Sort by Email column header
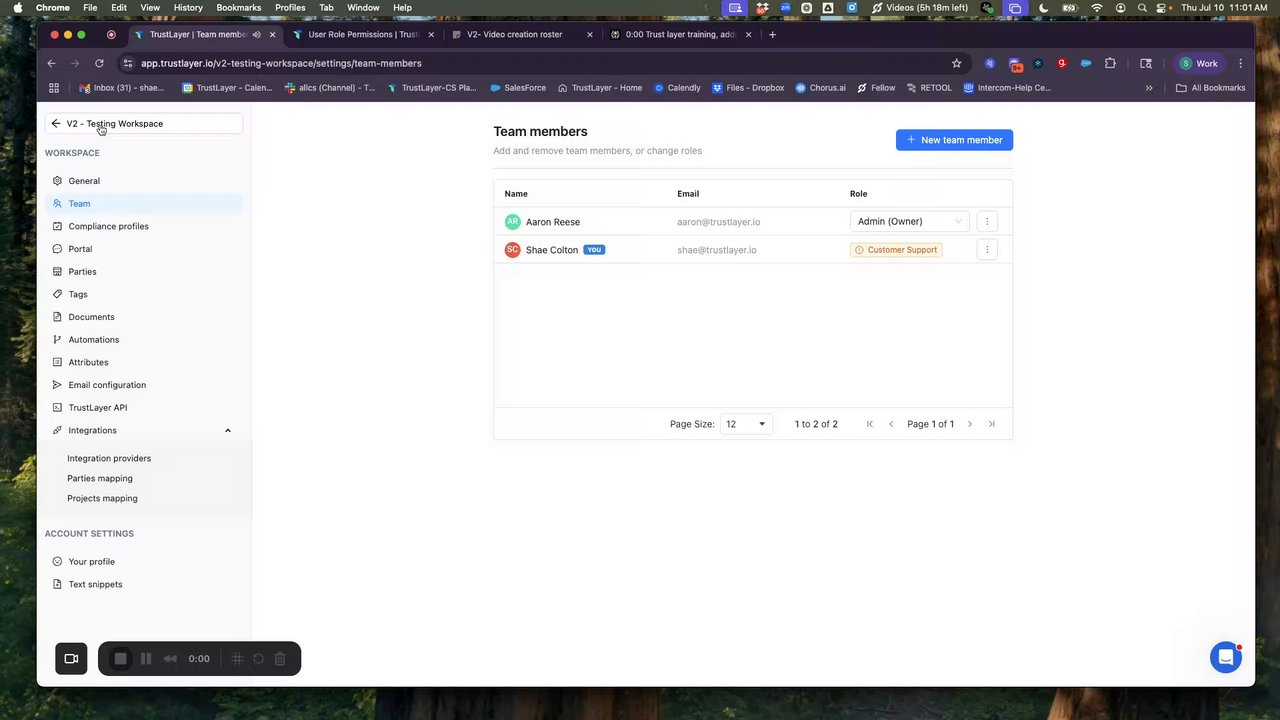Screen dimensions: 1280x720 coord(688,194)
